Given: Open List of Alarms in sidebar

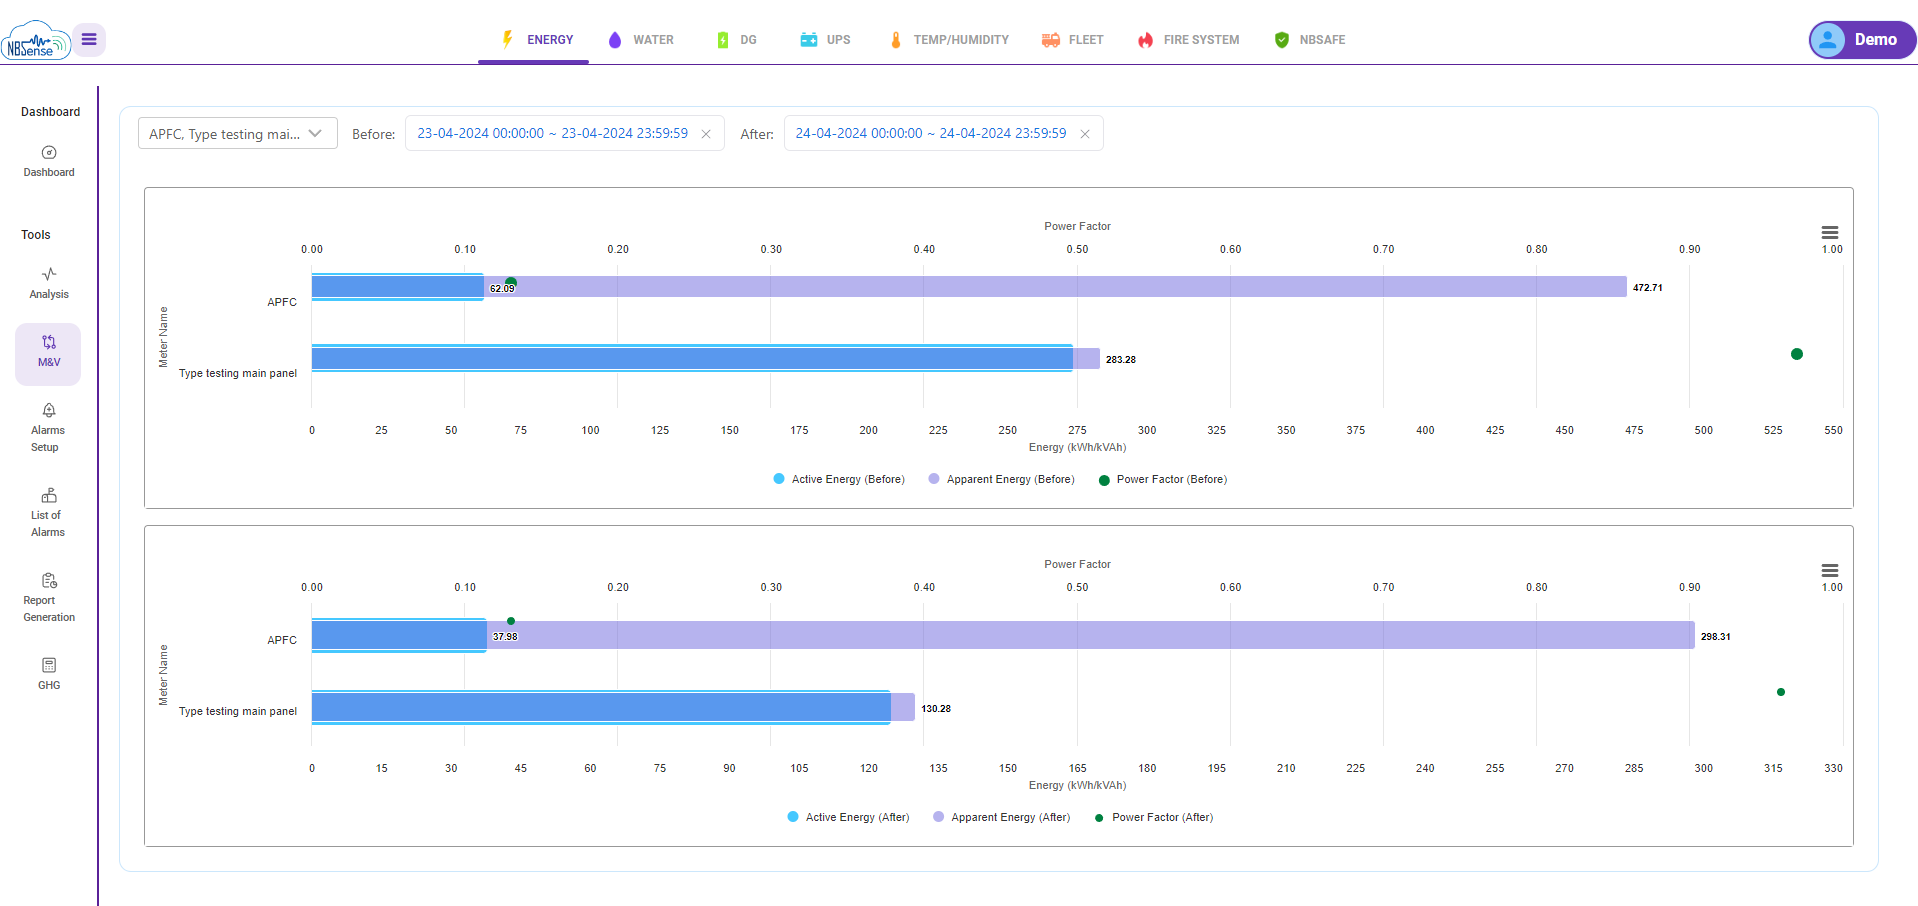Looking at the screenshot, I should tap(48, 513).
